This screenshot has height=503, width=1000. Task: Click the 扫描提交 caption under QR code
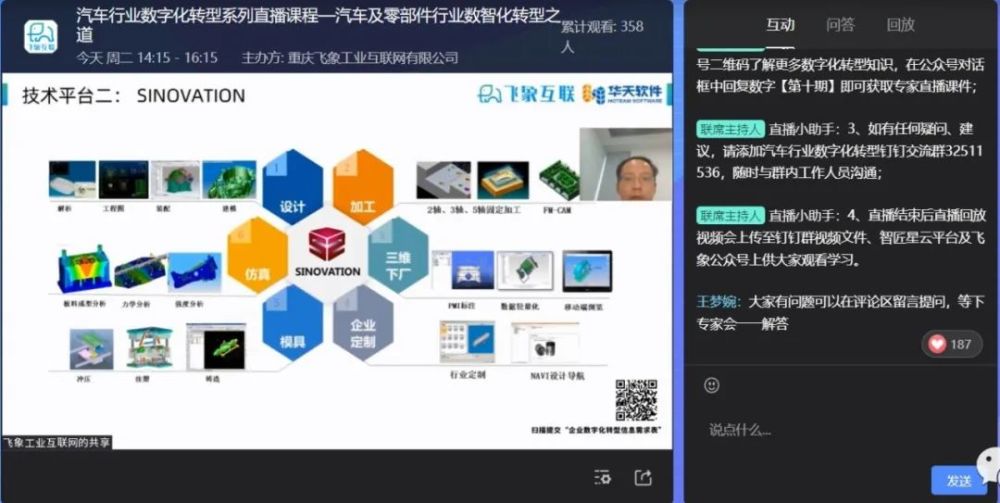[596, 430]
